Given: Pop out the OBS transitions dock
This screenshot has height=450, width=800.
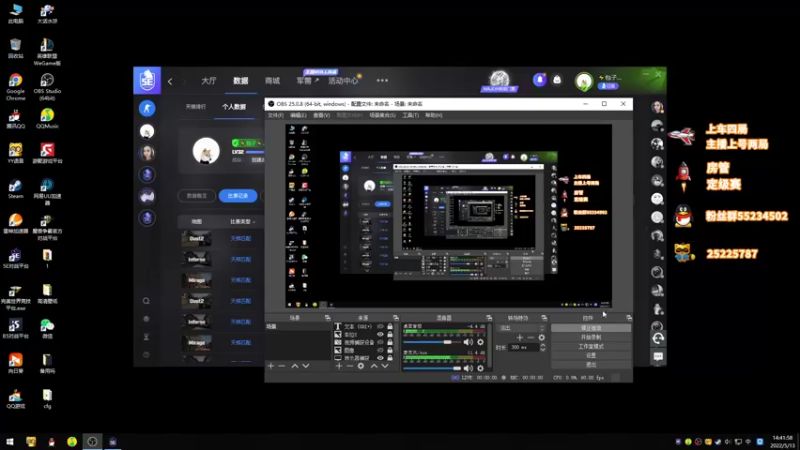Looking at the screenshot, I should (544, 318).
